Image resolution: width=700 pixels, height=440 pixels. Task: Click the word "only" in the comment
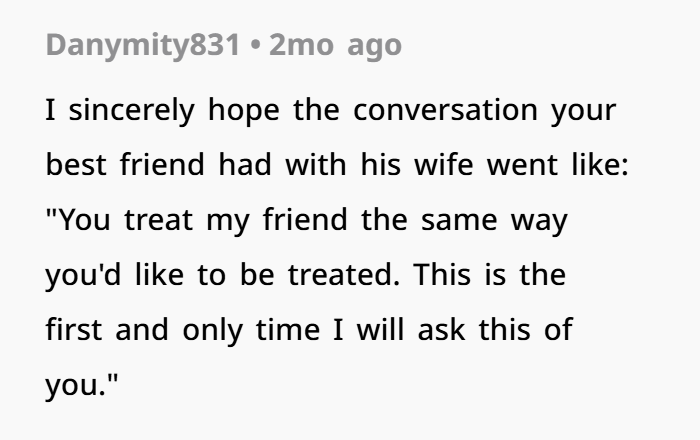click(x=212, y=330)
